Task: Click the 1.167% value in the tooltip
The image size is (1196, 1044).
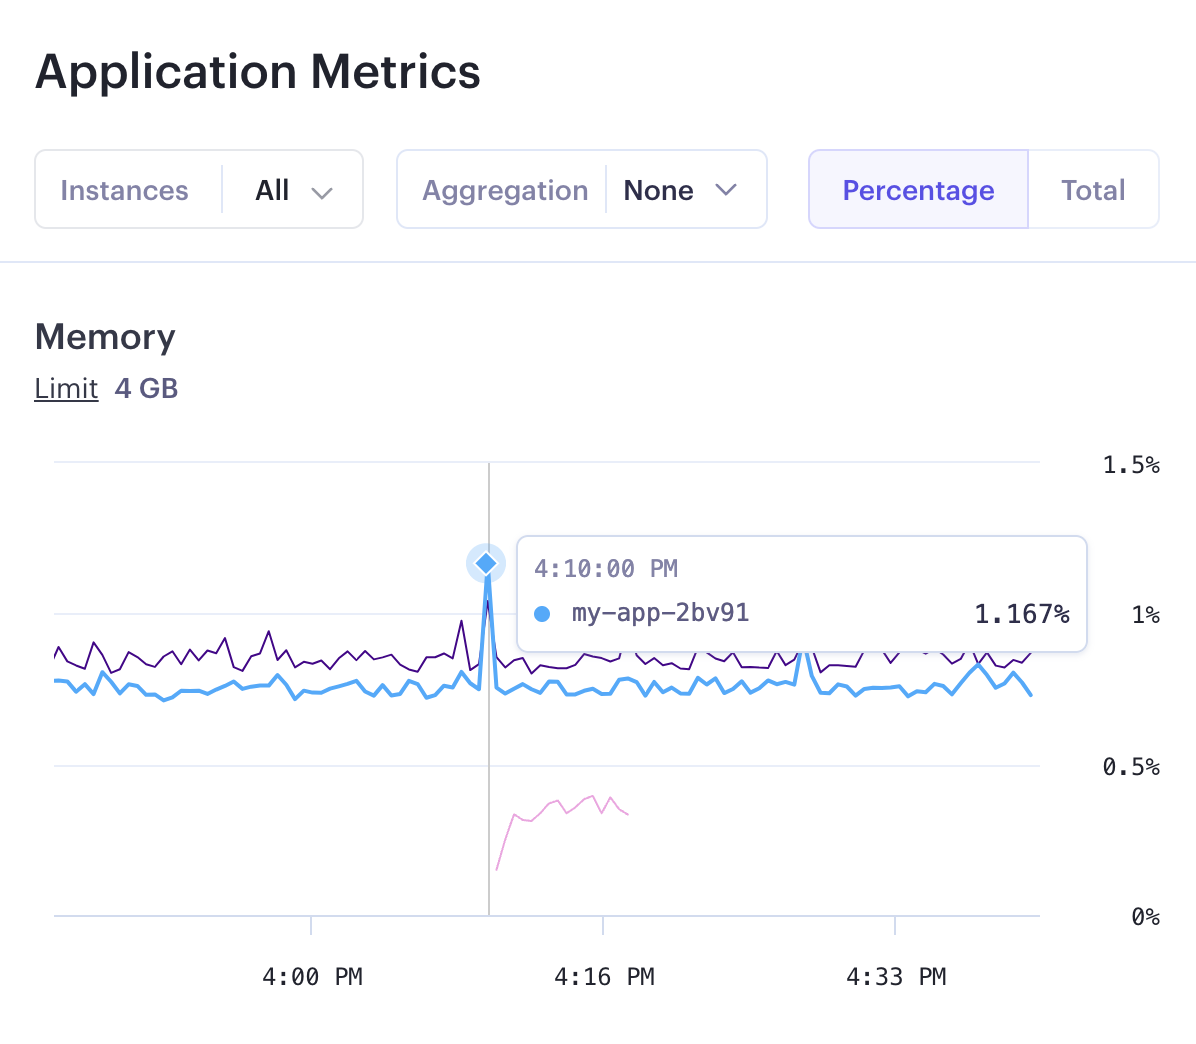Action: [1022, 613]
